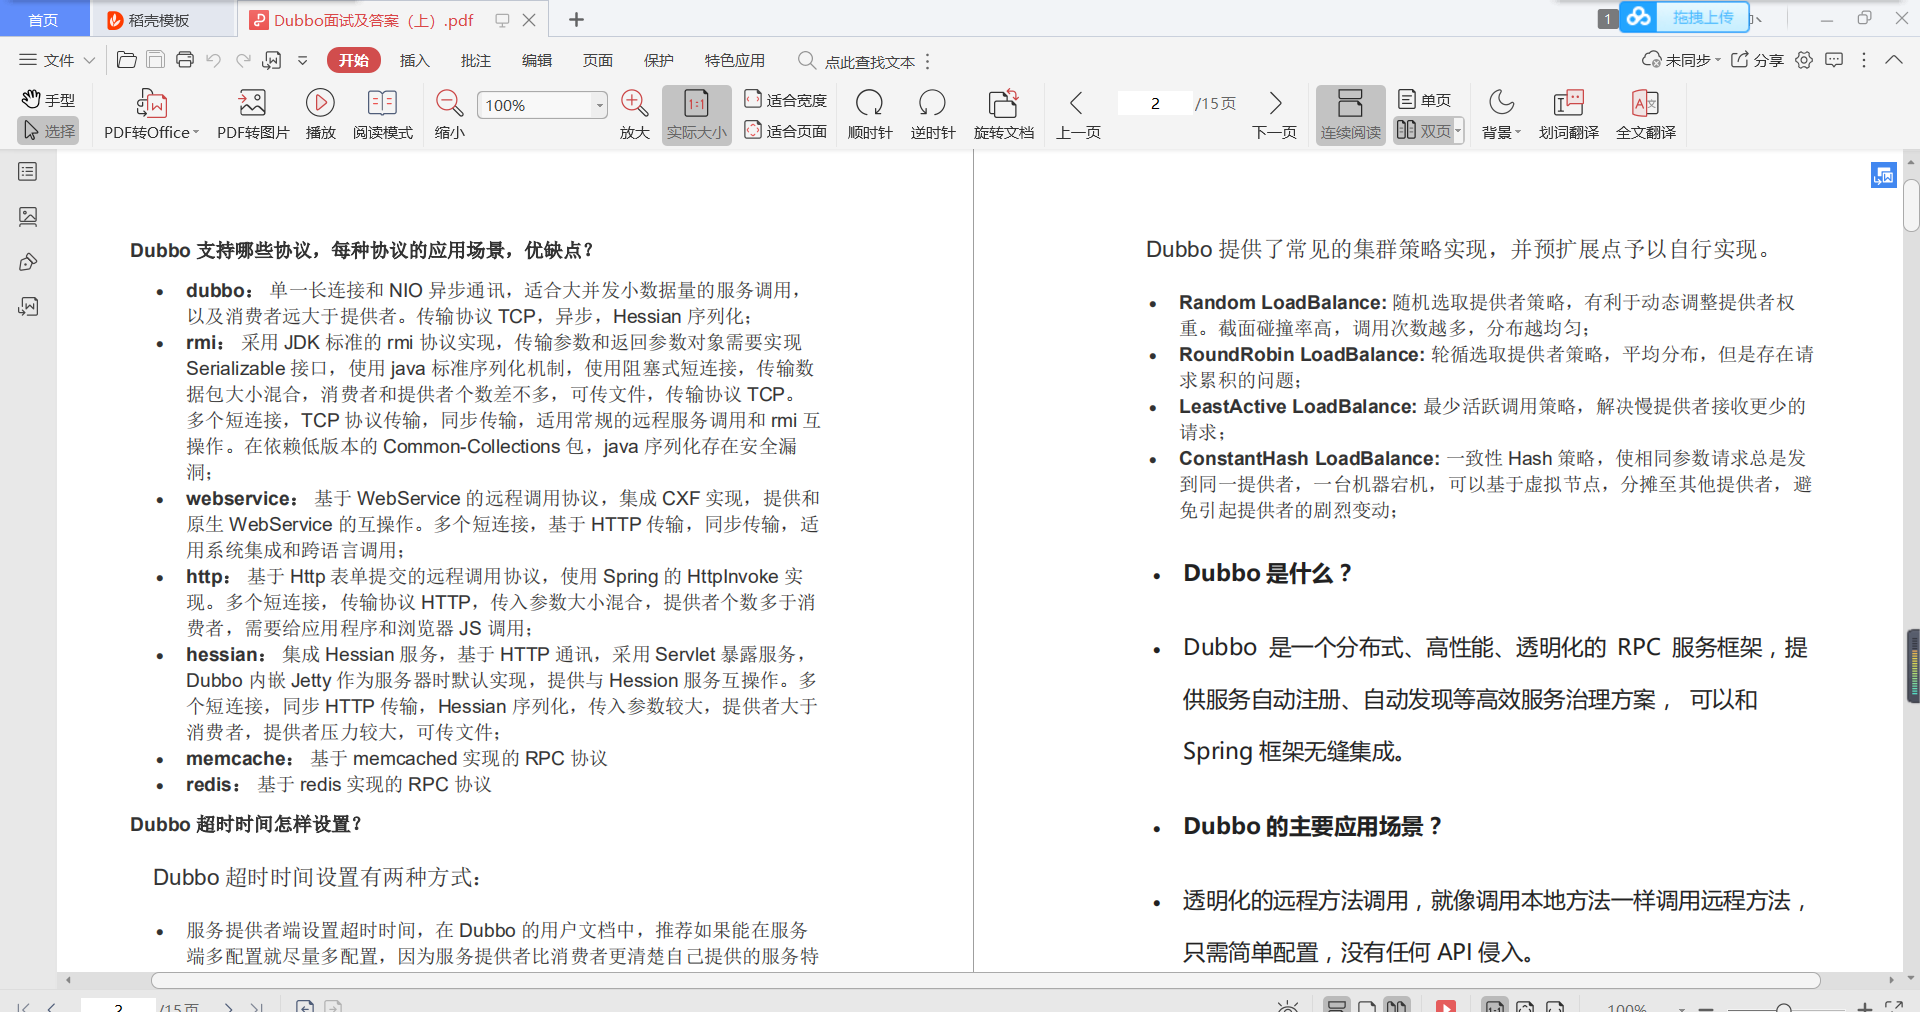Viewport: 1920px width, 1012px height.
Task: Open the 特色应用 ribbon tab
Action: tap(735, 60)
